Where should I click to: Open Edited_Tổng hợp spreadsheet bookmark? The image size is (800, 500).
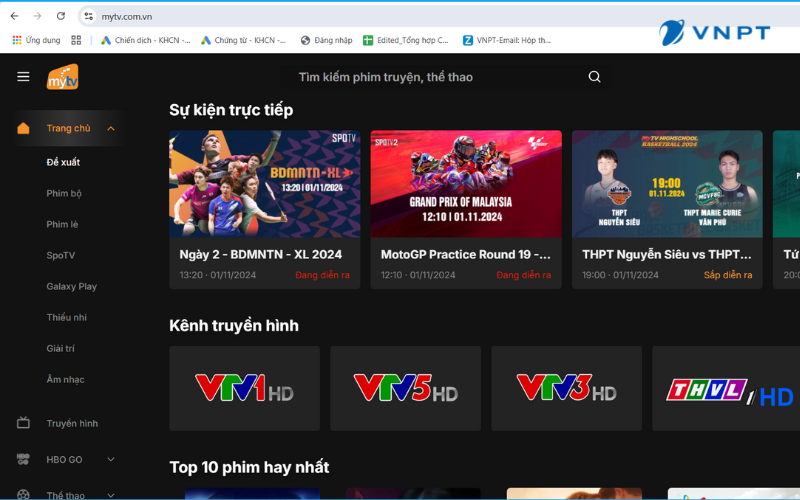[406, 40]
